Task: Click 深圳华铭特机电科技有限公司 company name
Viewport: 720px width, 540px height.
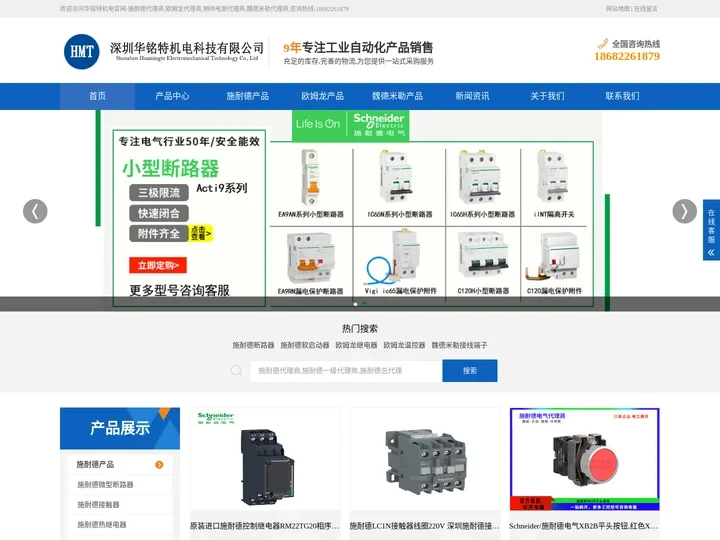Action: (187, 48)
